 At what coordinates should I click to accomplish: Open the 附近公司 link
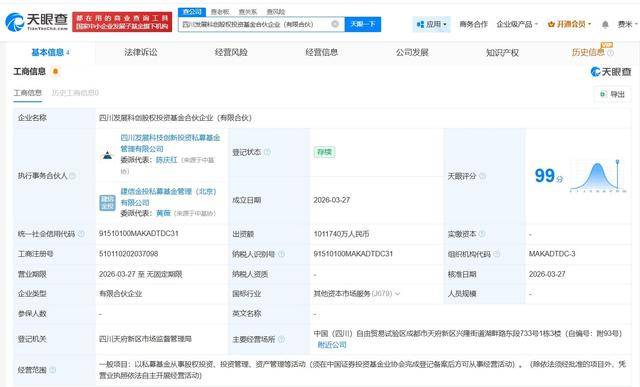click(332, 345)
